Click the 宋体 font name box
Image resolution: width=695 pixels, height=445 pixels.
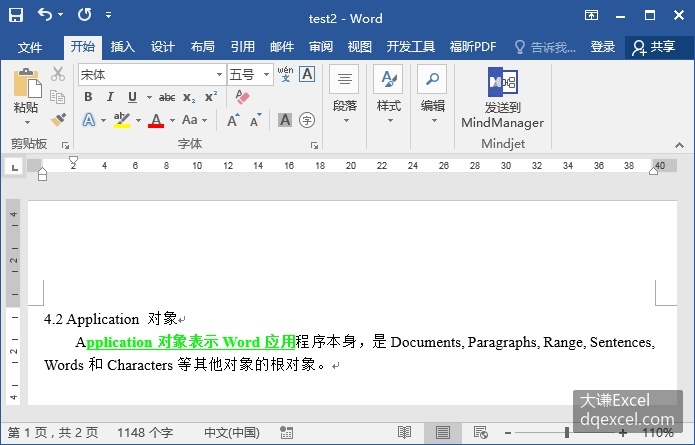pos(146,74)
